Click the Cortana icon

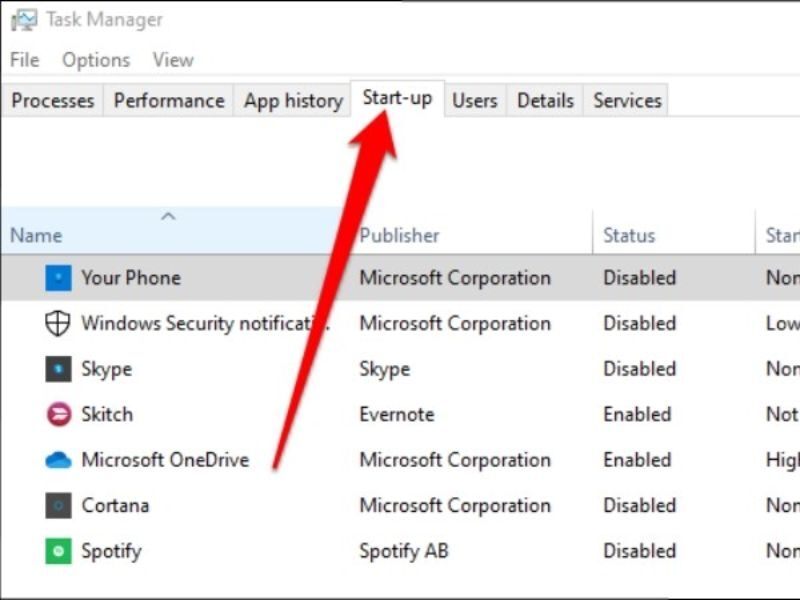(x=57, y=505)
